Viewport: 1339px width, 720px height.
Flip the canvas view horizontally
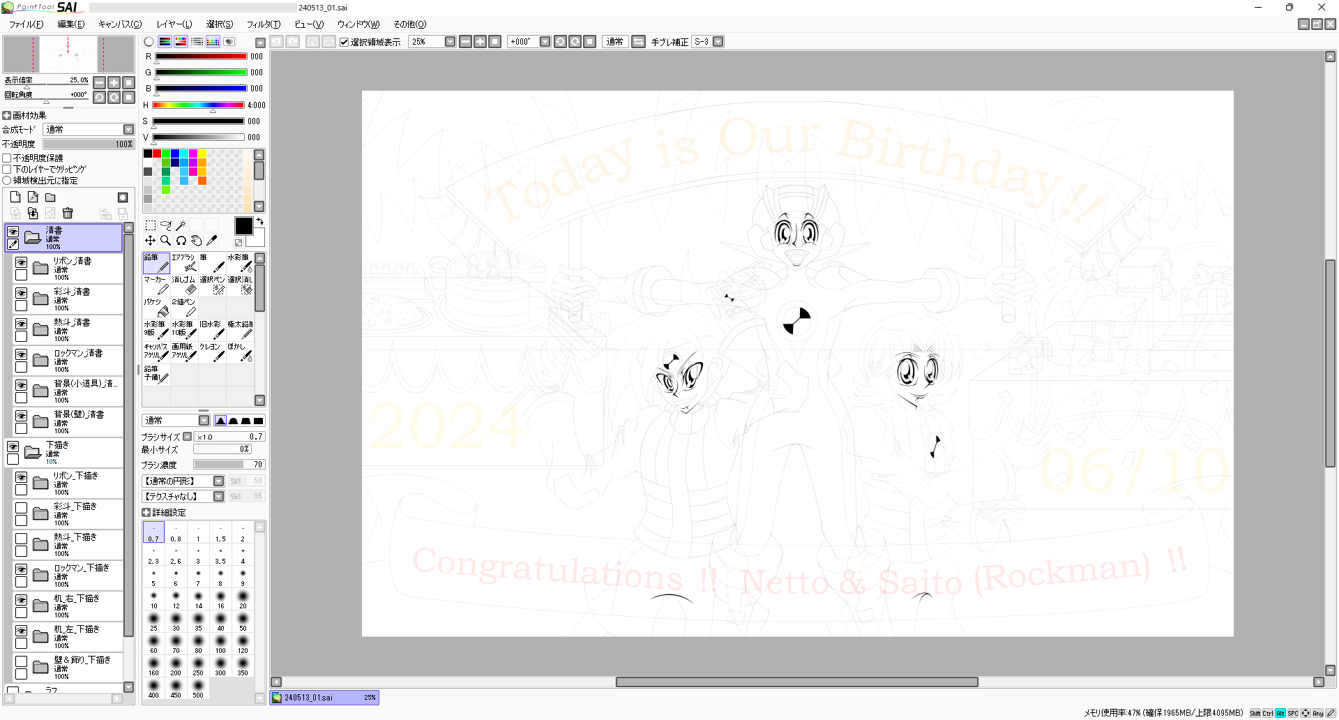click(639, 42)
